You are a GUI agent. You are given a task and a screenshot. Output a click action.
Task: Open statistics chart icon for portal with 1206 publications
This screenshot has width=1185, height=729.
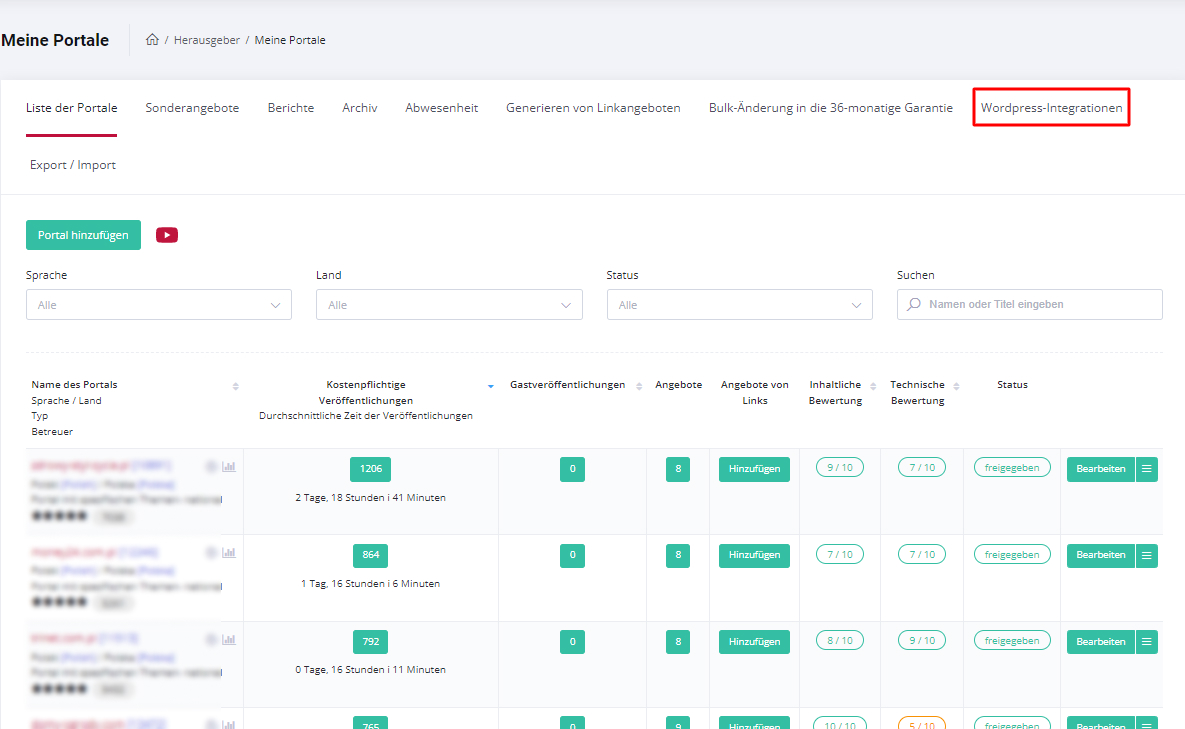click(229, 467)
